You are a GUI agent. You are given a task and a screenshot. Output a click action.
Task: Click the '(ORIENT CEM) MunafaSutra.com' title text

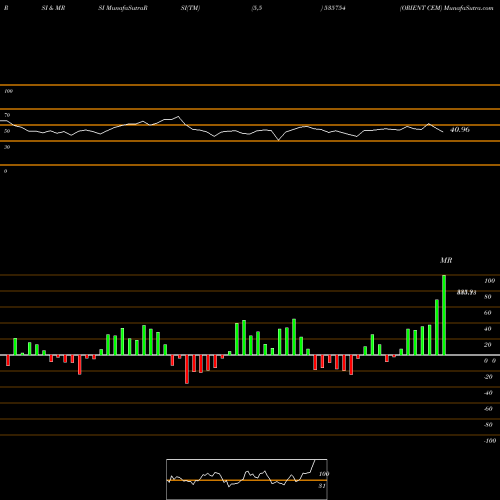(446, 8)
